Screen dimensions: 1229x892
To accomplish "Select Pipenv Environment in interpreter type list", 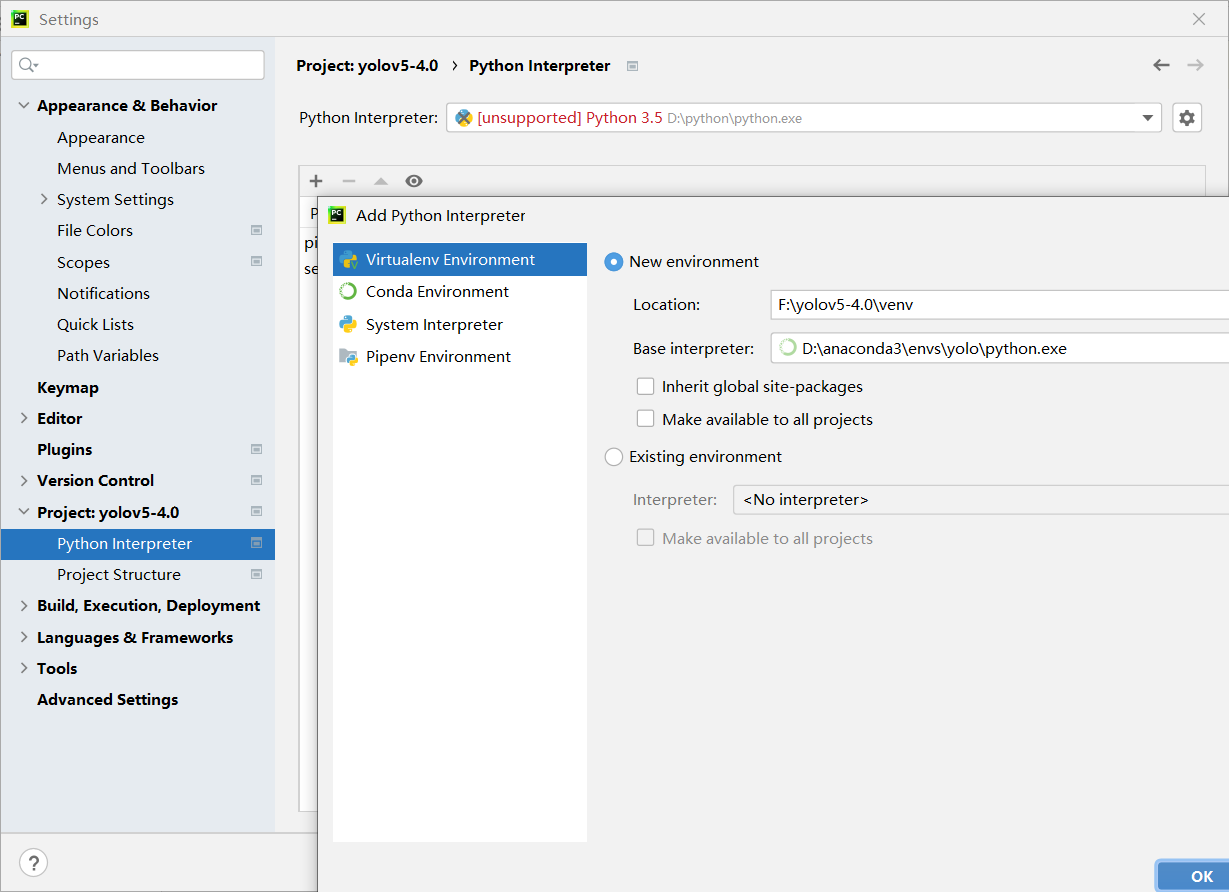I will click(x=460, y=356).
